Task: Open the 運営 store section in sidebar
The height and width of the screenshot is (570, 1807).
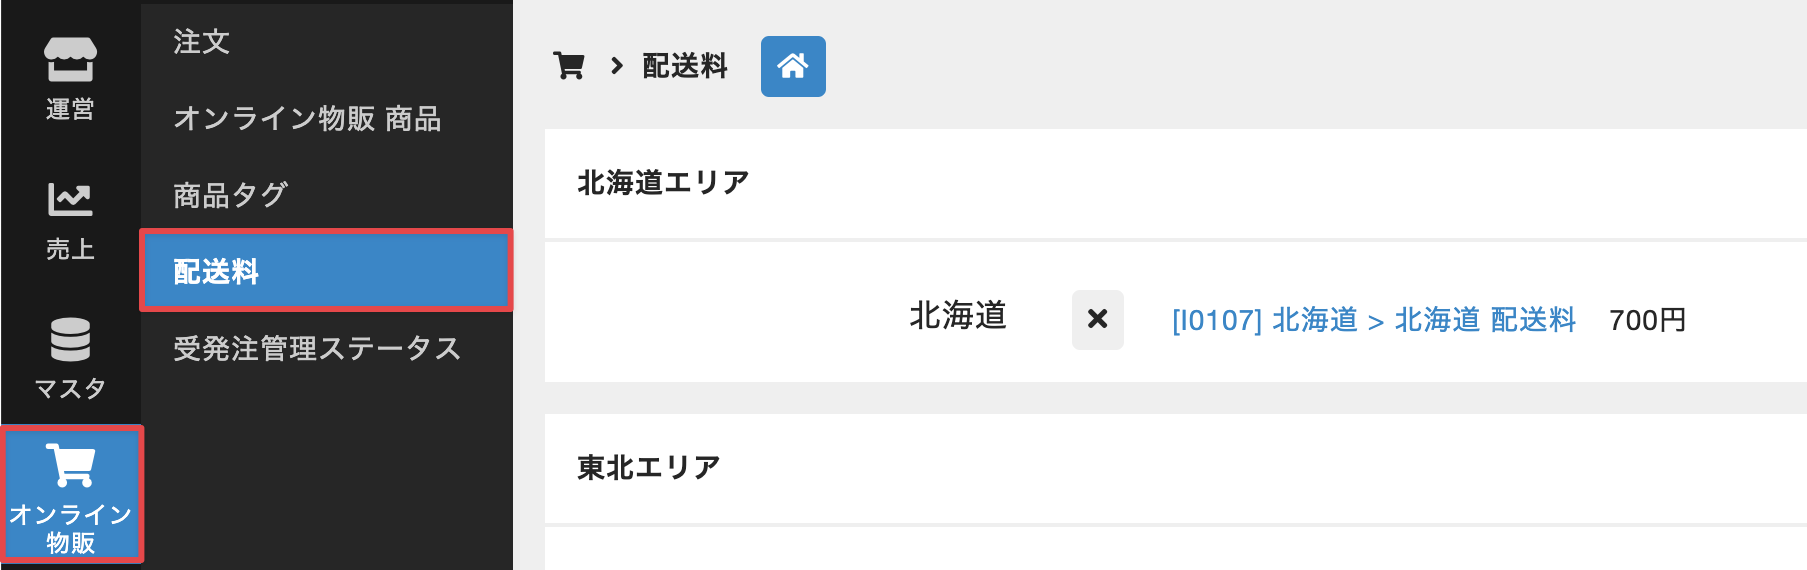Action: click(70, 78)
